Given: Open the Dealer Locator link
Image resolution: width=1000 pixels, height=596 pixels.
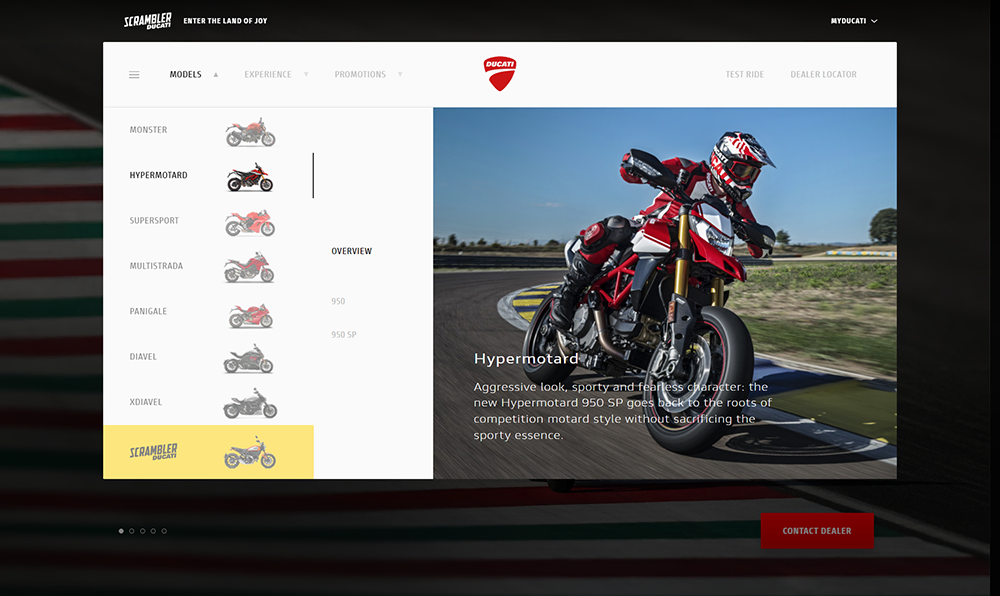Looking at the screenshot, I should (823, 75).
